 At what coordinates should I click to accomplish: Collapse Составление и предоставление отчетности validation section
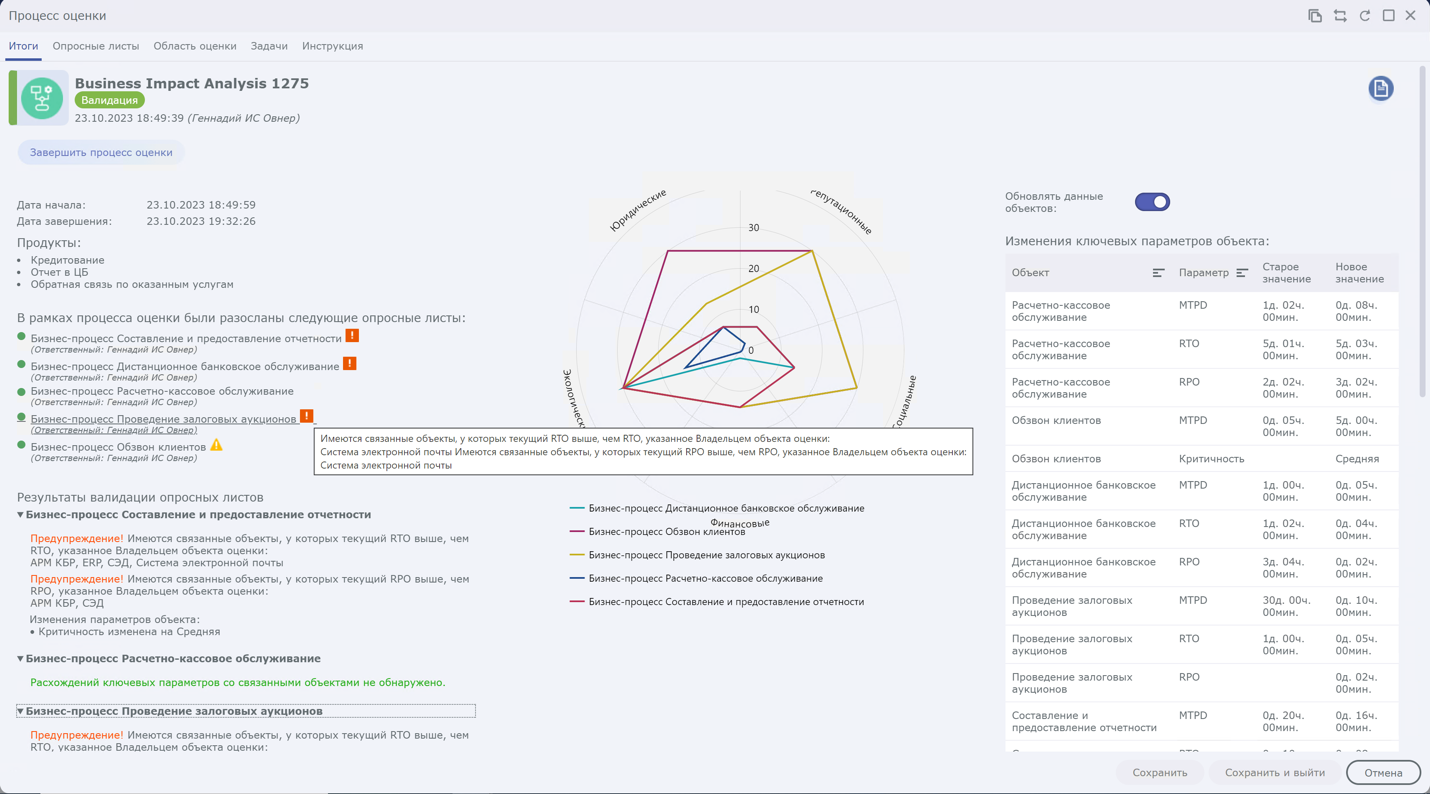pos(20,515)
